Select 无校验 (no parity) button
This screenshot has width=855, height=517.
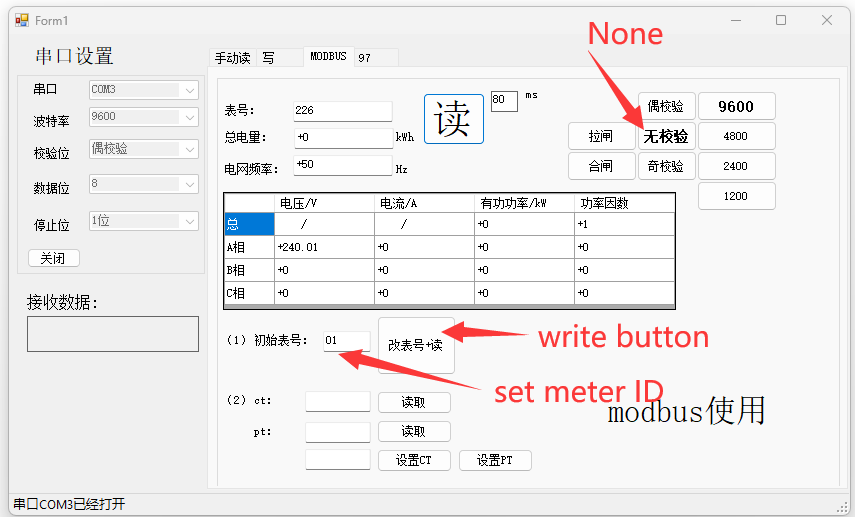point(666,136)
